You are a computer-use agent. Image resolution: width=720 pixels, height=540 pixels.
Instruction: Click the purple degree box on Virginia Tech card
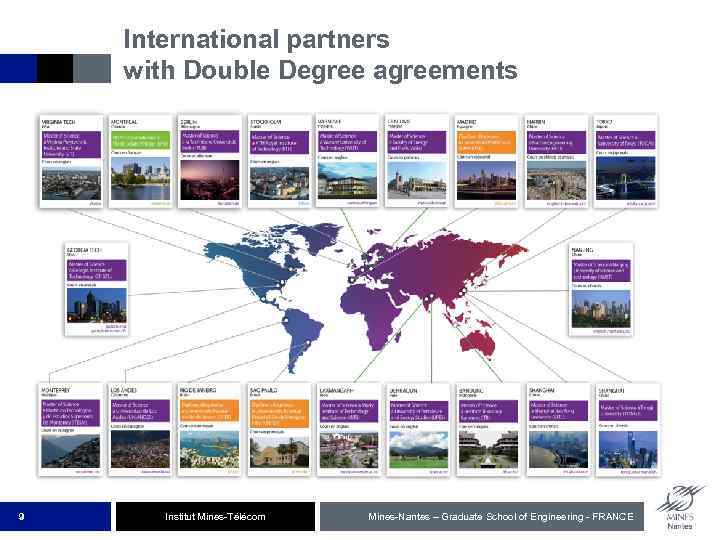71,145
